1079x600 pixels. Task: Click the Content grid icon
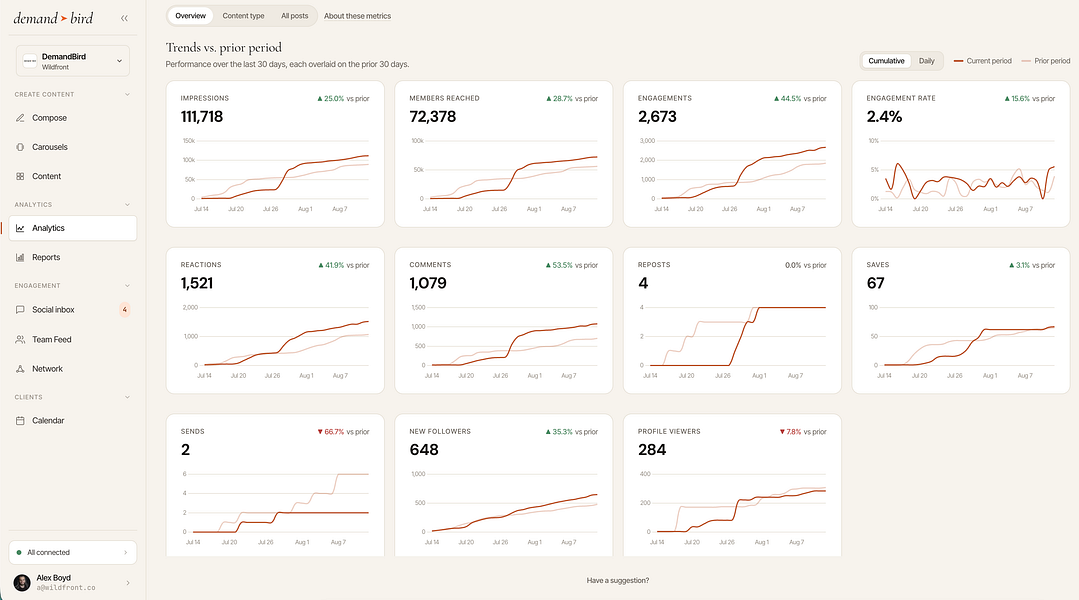(x=20, y=176)
